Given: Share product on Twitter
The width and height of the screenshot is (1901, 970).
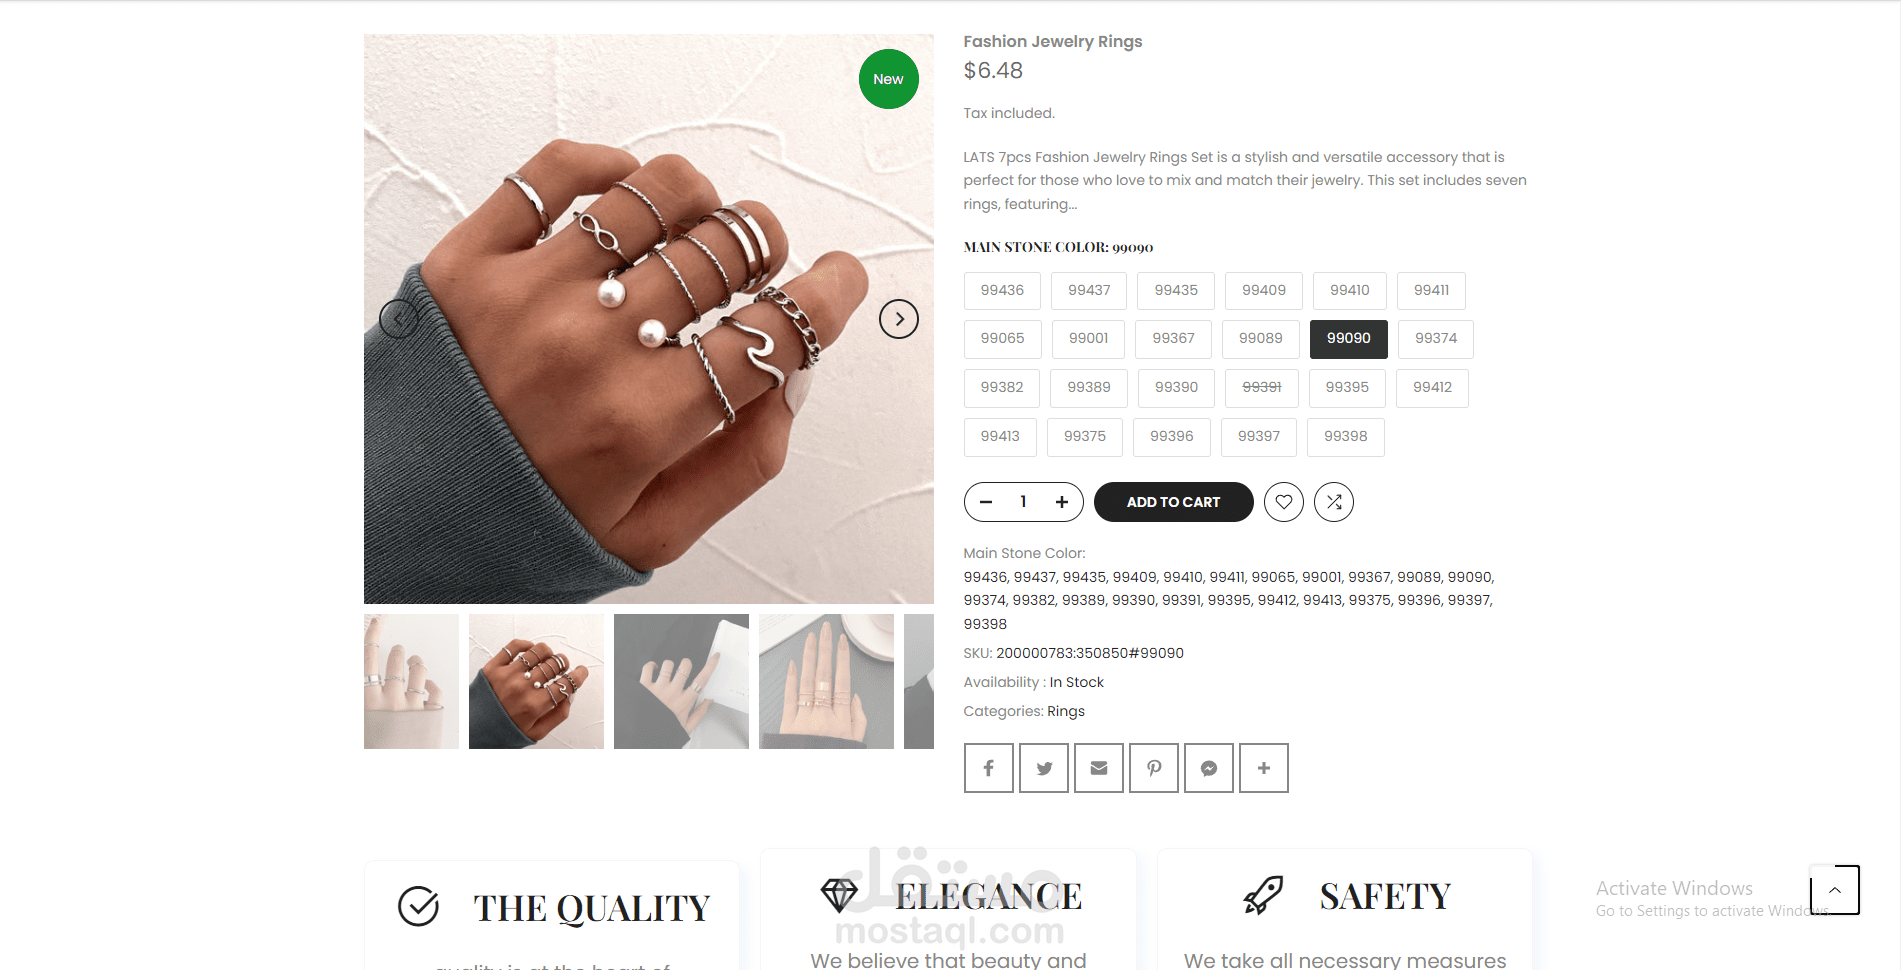Looking at the screenshot, I should (x=1043, y=768).
